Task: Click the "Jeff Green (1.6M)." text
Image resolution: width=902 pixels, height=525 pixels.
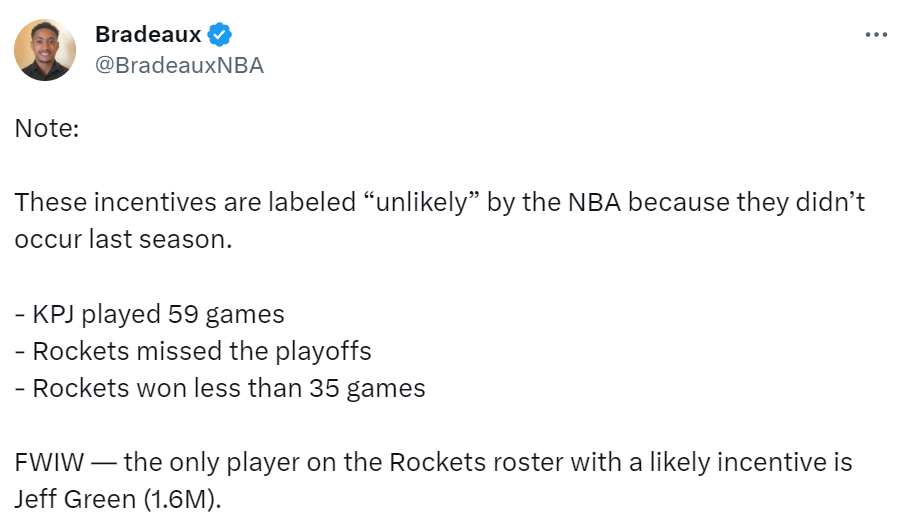Action: 117,500
